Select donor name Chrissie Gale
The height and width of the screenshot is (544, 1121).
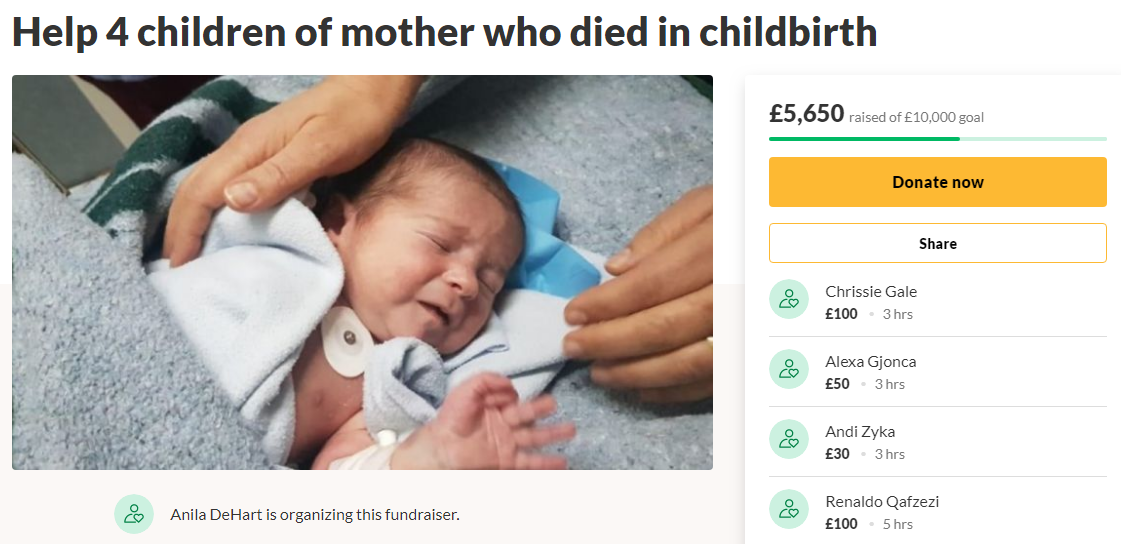pyautogui.click(x=870, y=292)
